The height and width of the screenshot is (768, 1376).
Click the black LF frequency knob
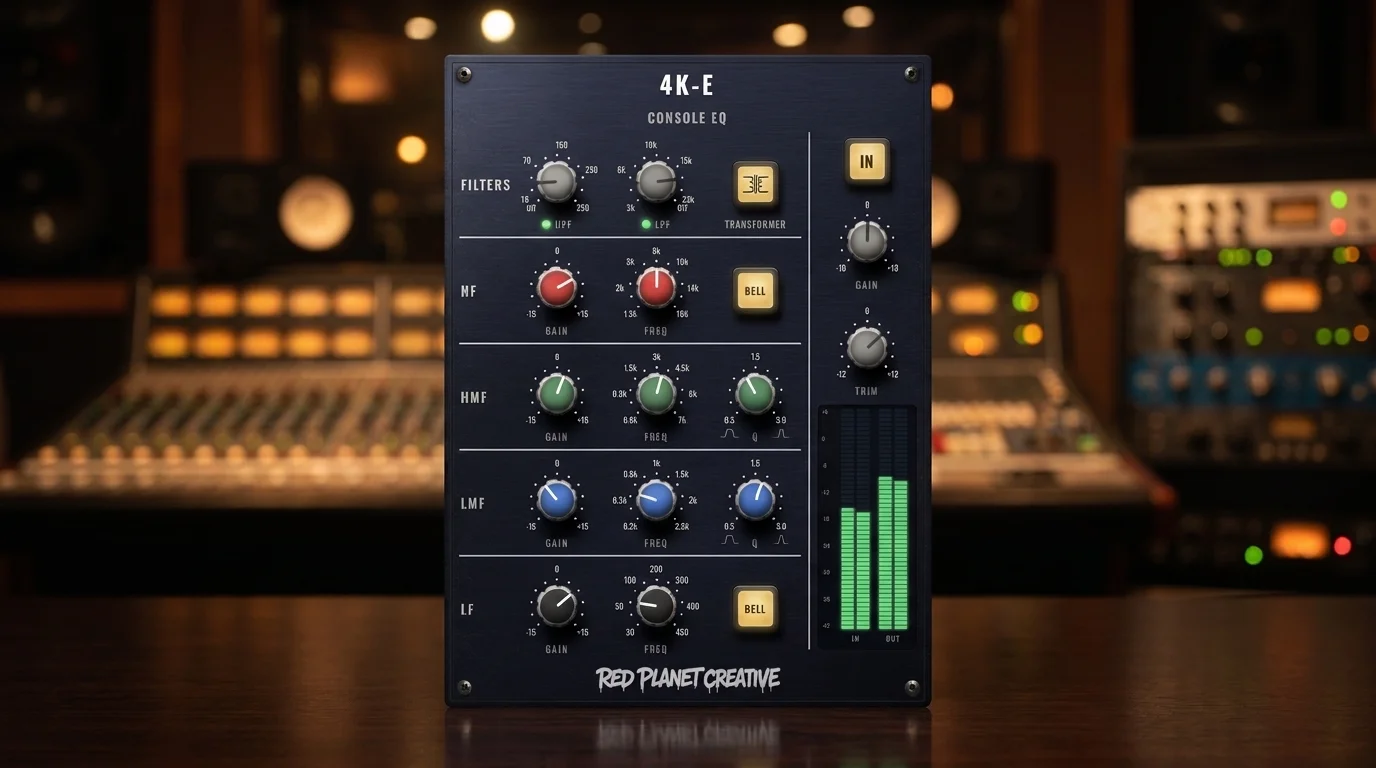(x=656, y=606)
